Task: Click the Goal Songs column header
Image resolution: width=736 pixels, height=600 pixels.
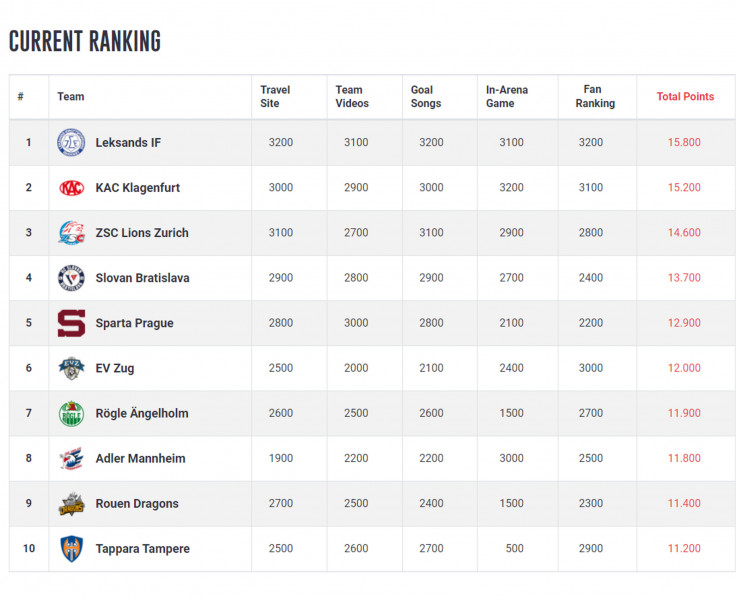Action: 426,96
